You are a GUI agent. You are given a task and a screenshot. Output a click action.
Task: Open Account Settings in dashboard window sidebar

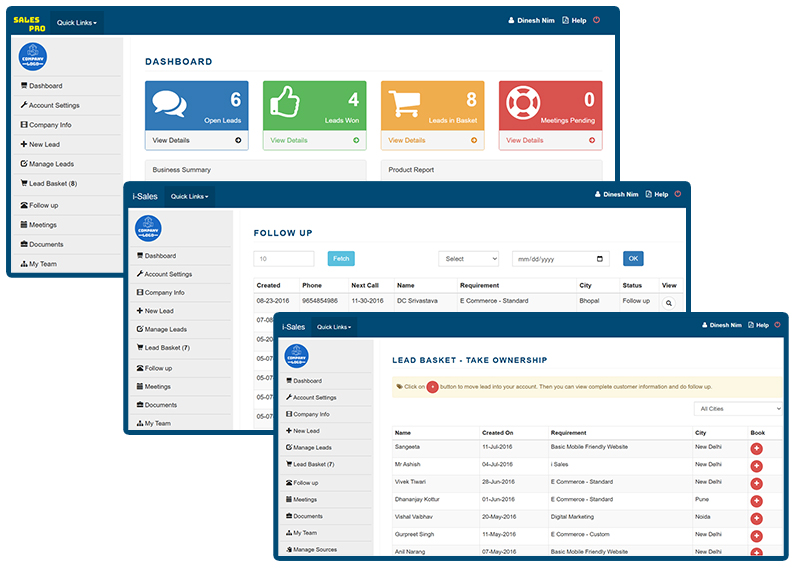(x=49, y=105)
